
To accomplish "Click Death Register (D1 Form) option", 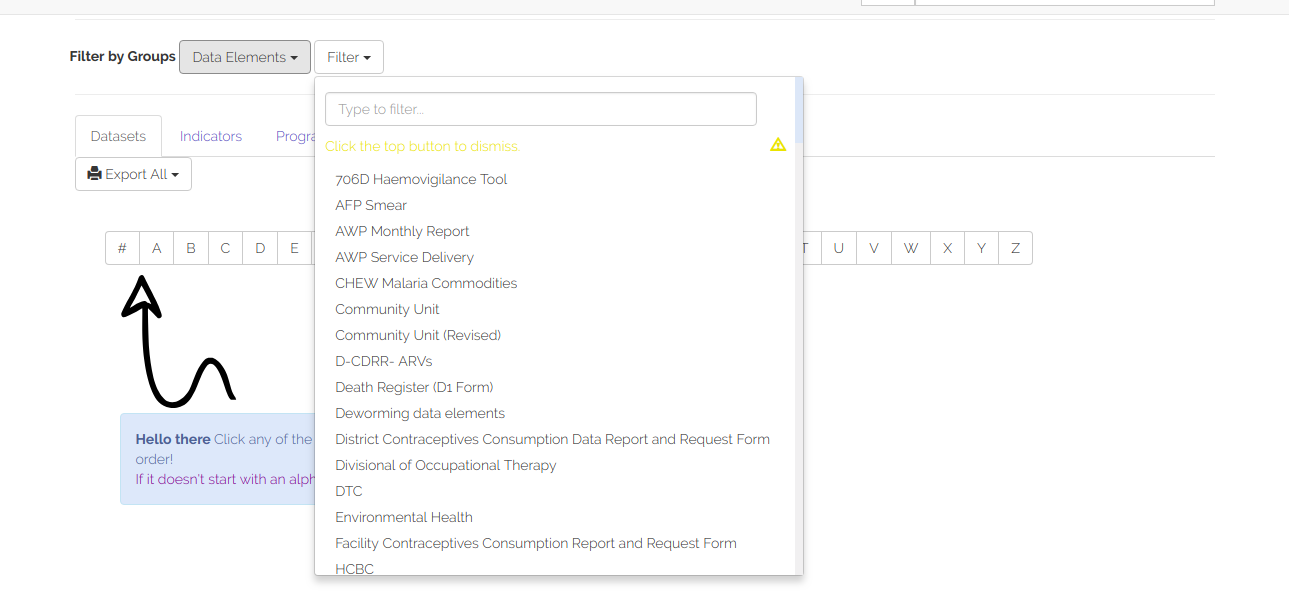I will tap(414, 387).
